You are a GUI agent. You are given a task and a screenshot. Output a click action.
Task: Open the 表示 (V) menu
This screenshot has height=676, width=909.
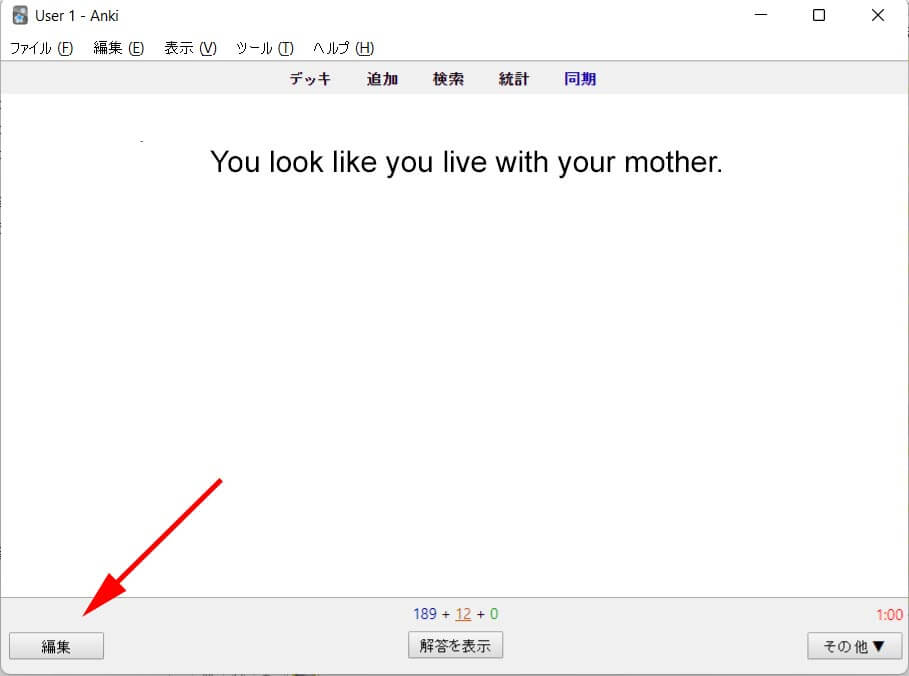[190, 48]
